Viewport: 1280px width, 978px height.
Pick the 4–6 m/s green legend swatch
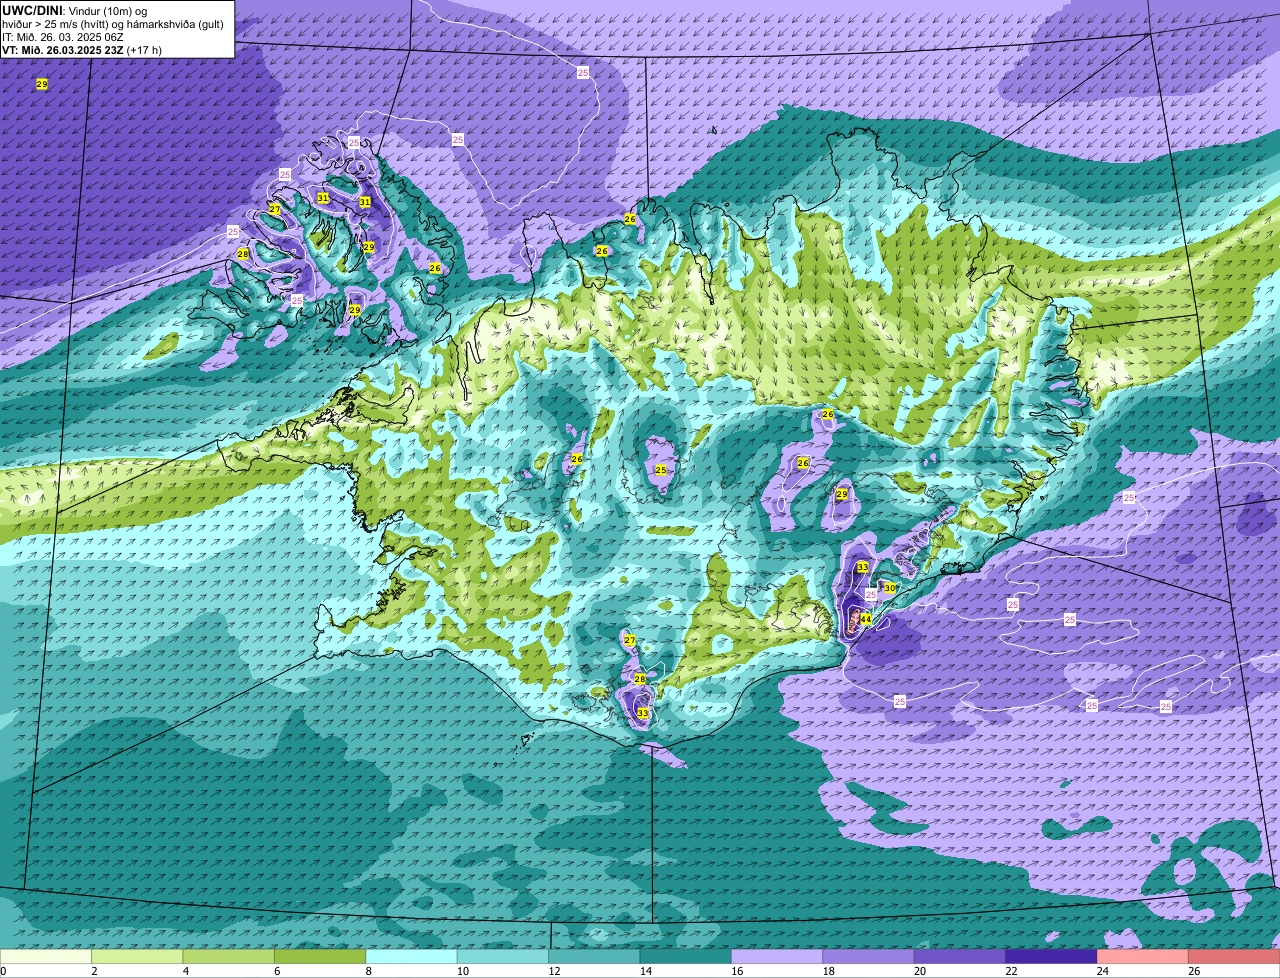click(228, 957)
